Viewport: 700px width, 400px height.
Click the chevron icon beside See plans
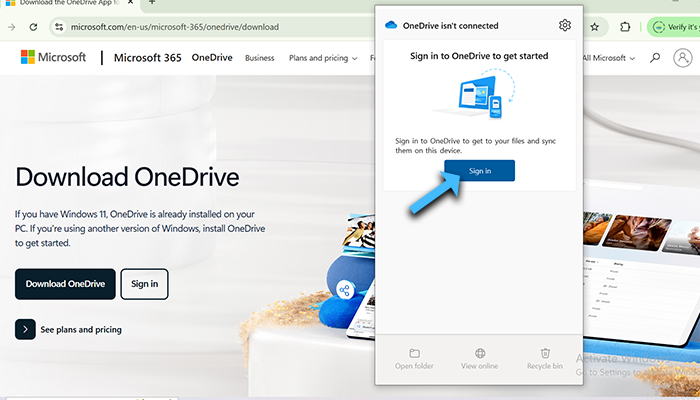(x=25, y=329)
